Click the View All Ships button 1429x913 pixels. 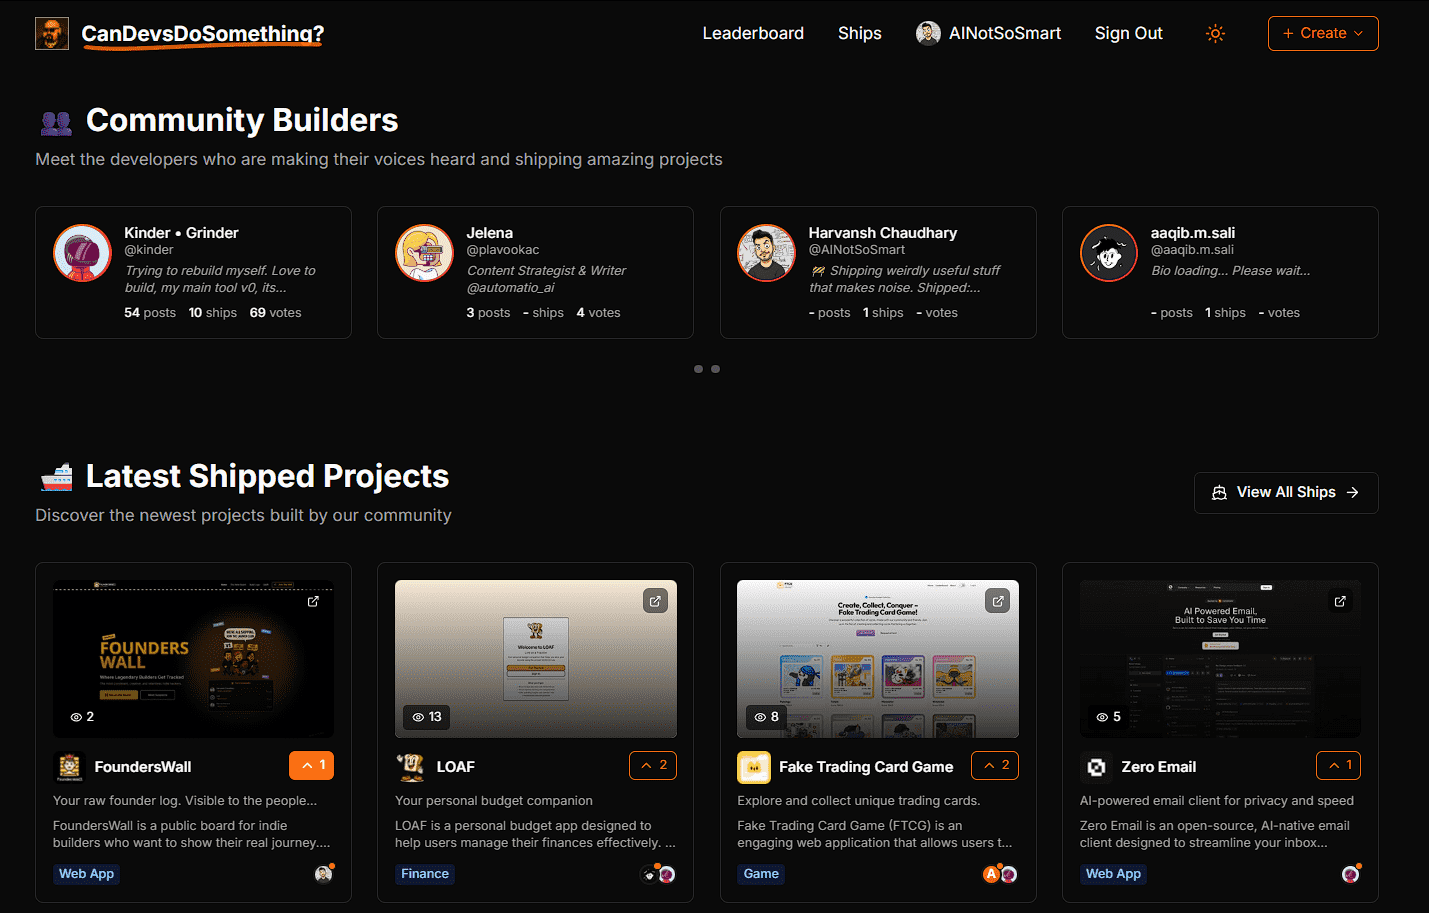point(1285,493)
